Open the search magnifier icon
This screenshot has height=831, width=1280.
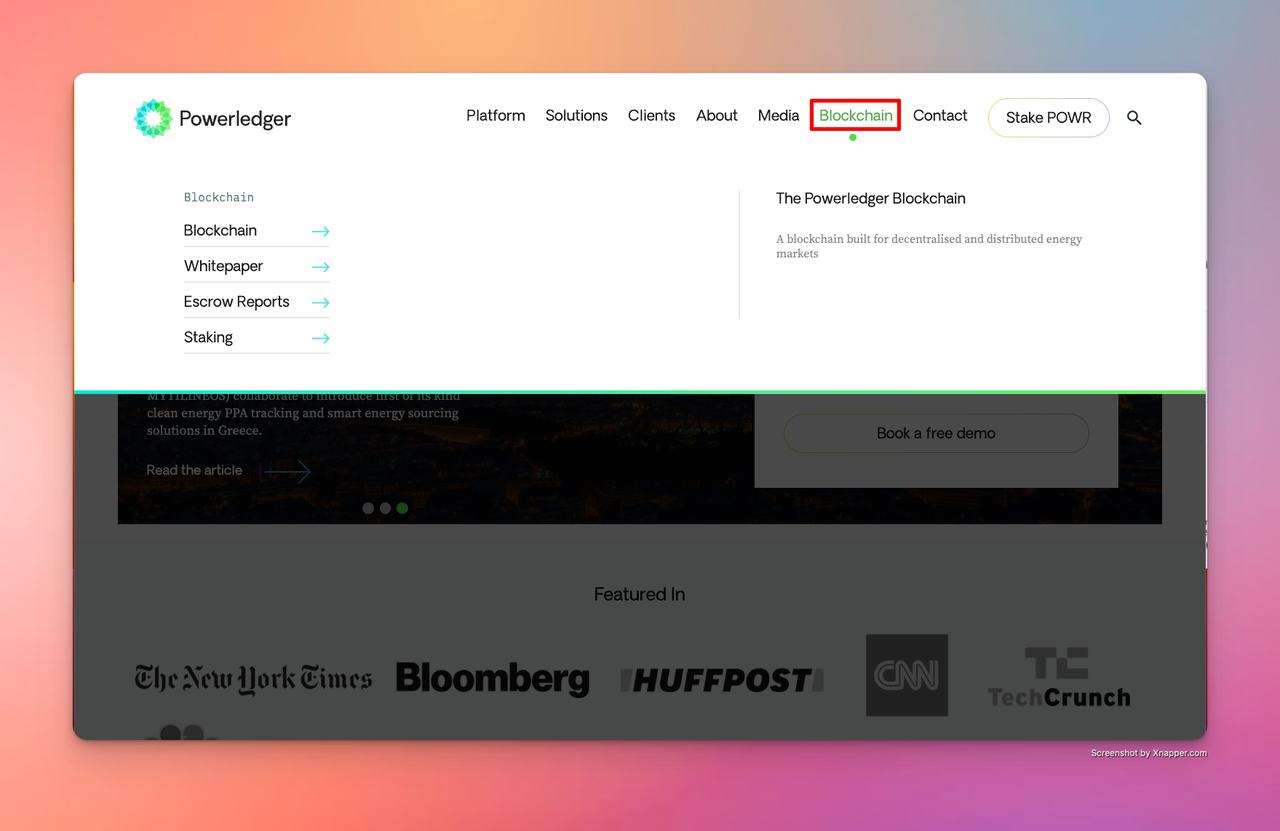[x=1134, y=118]
